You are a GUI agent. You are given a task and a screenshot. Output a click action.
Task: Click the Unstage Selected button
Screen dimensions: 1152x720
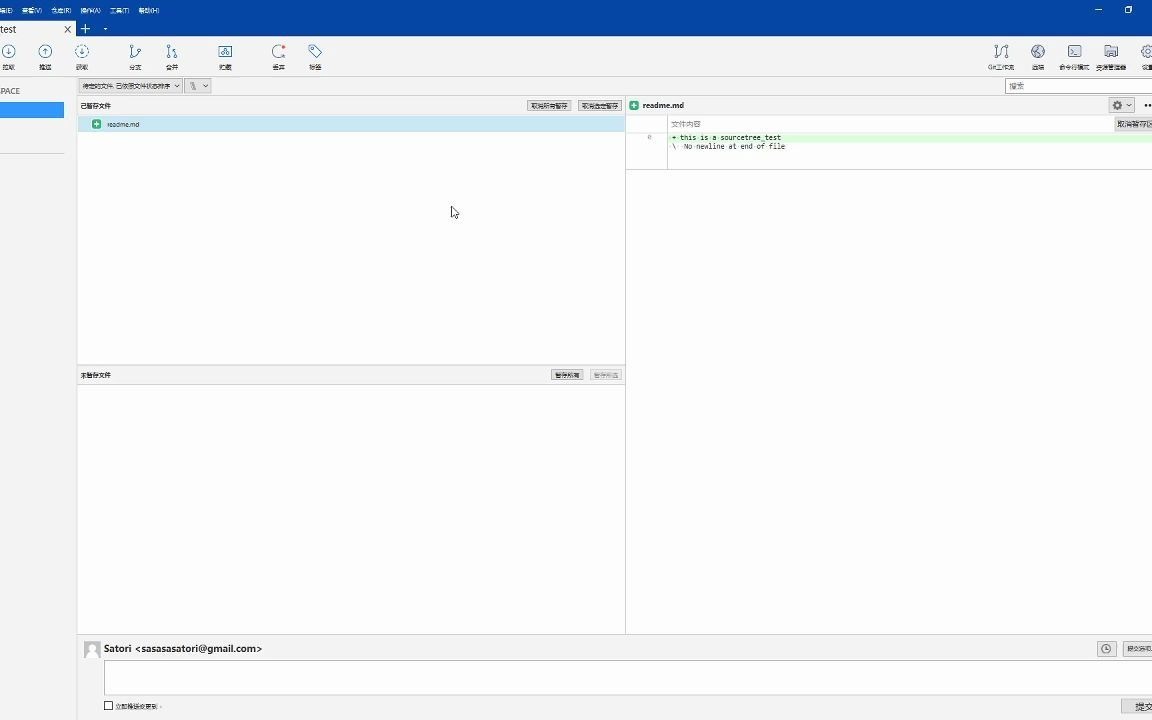pos(600,106)
